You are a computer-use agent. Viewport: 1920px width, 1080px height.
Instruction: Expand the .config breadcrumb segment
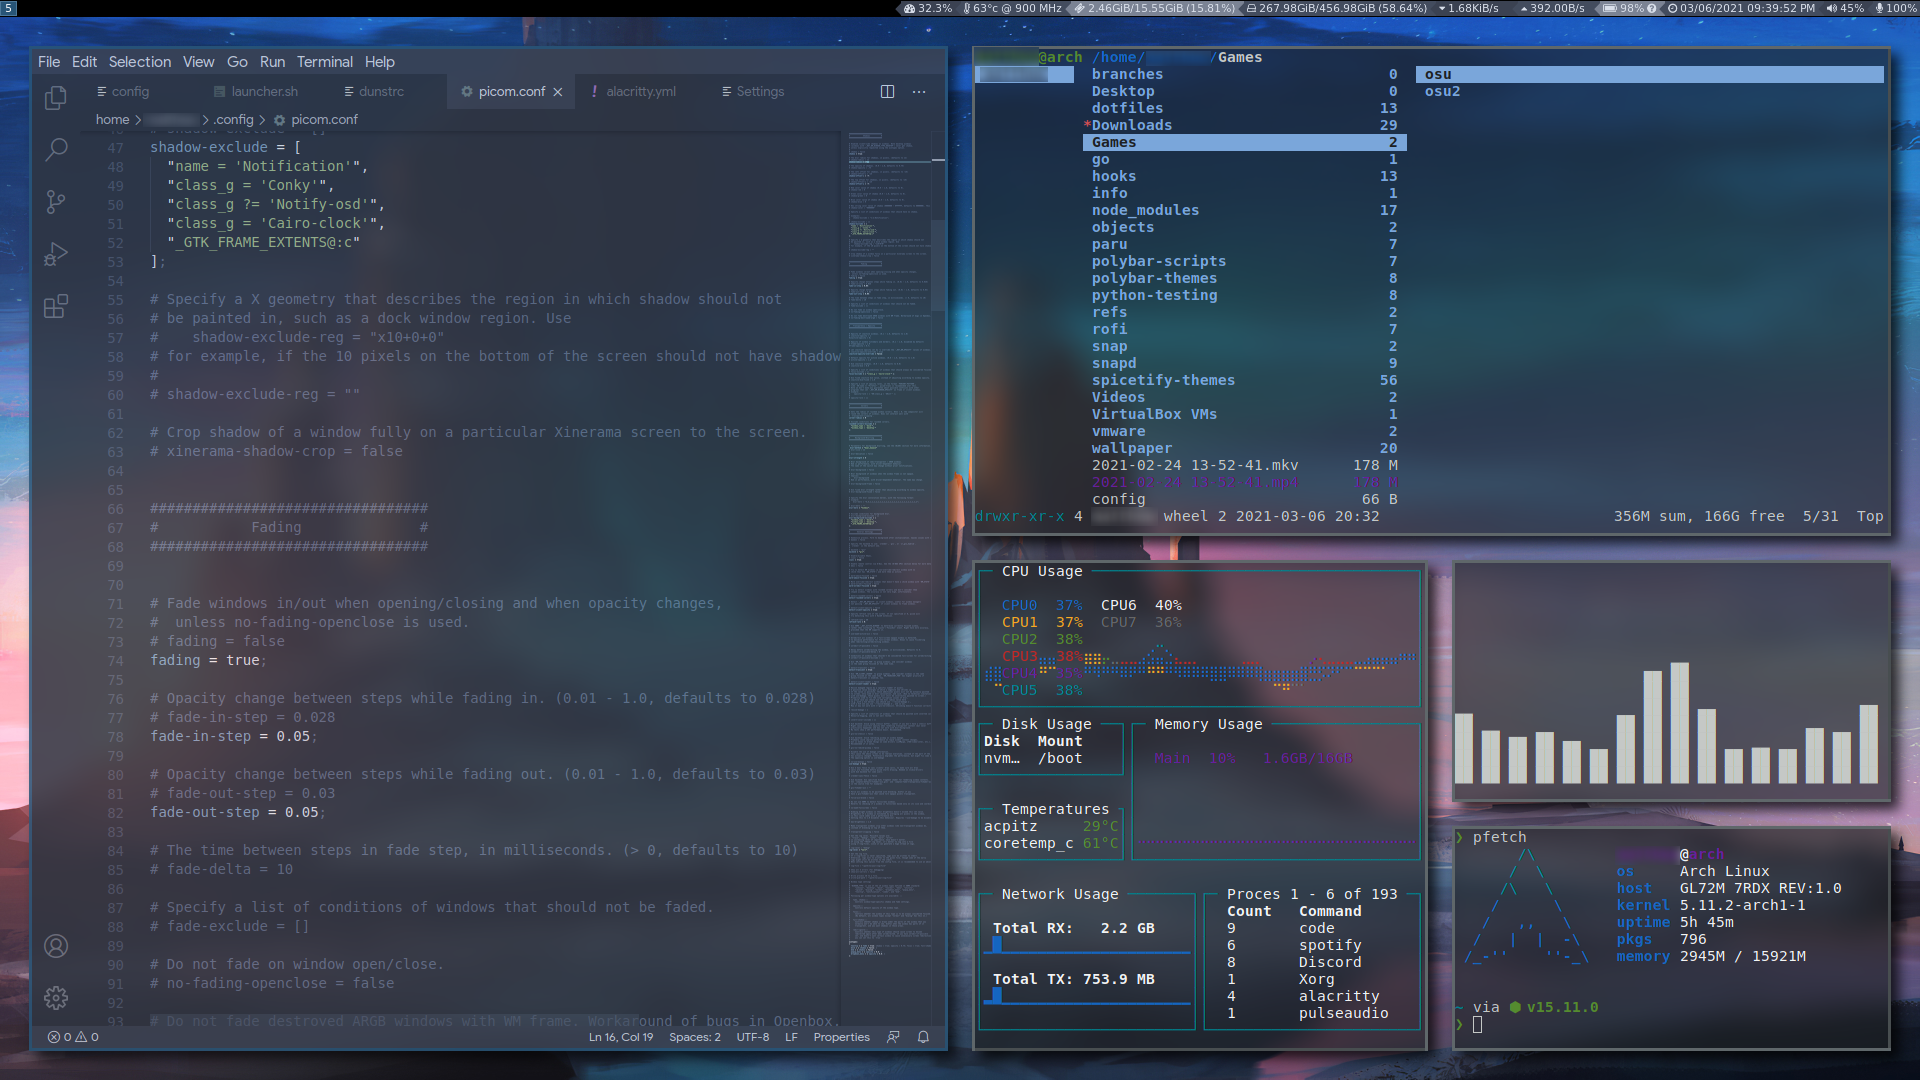click(234, 119)
